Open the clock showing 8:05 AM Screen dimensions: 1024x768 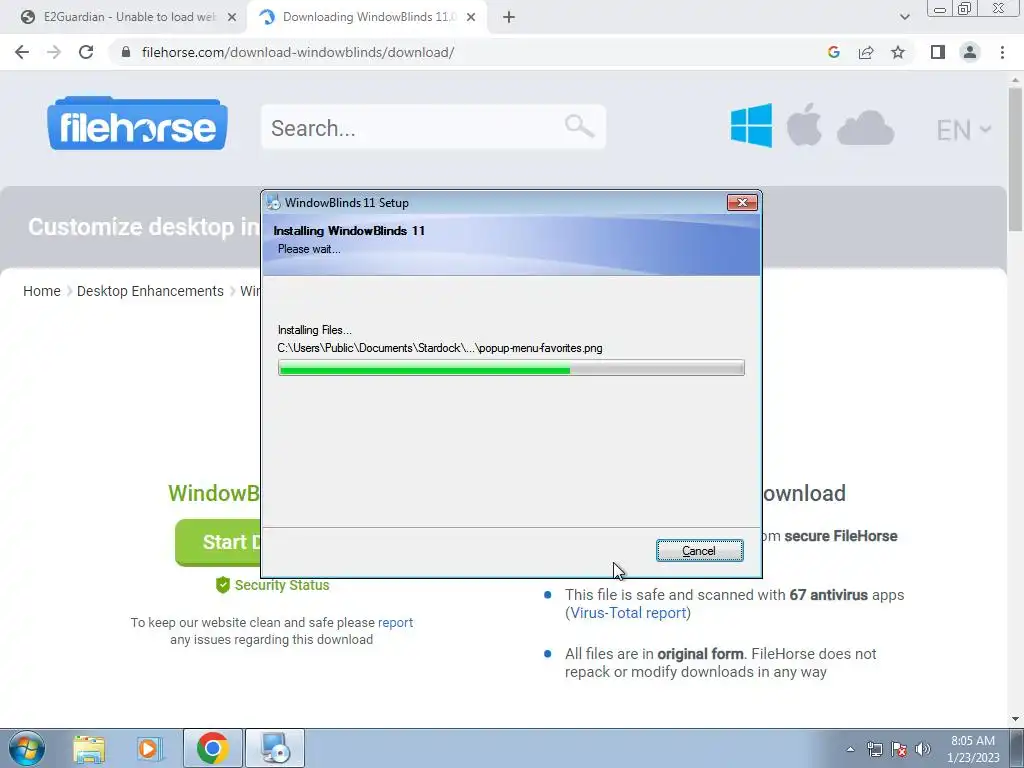[973, 749]
